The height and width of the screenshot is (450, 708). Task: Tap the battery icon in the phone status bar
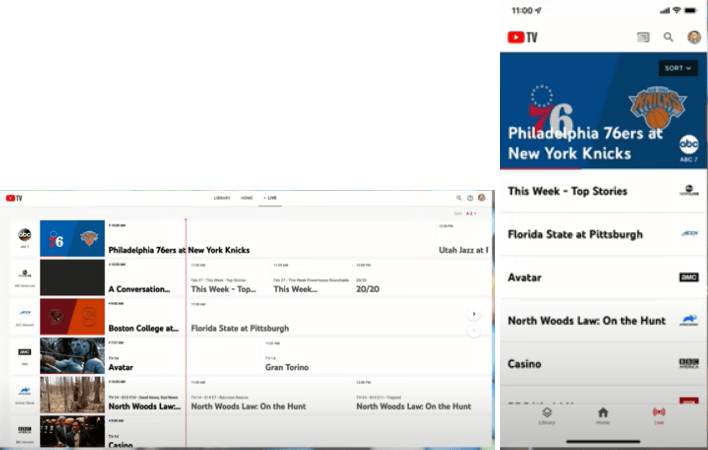tap(691, 10)
